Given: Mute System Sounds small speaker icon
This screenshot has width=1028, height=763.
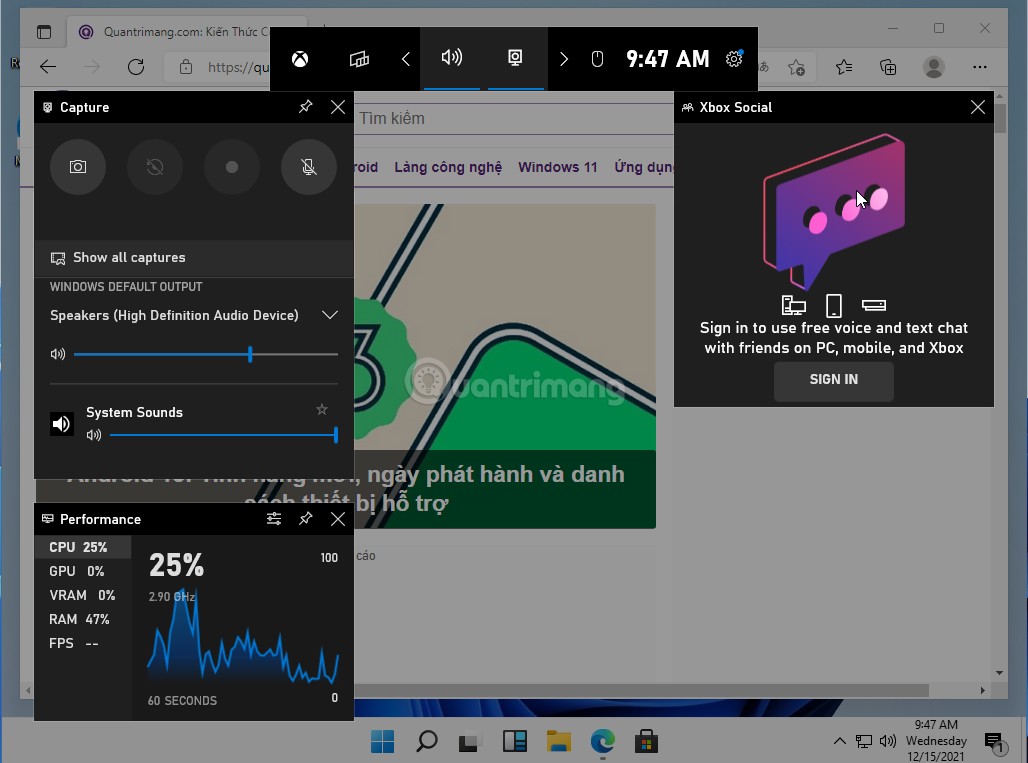Looking at the screenshot, I should click(x=94, y=435).
